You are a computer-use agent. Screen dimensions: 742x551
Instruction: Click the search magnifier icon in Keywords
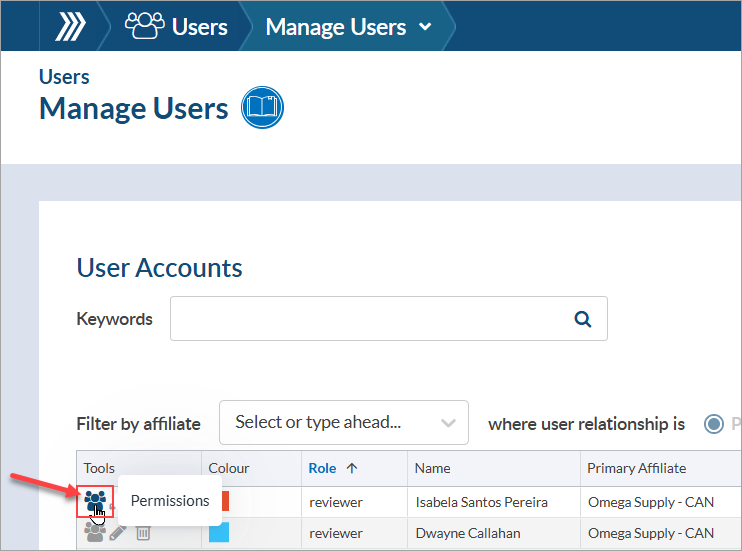click(x=583, y=319)
